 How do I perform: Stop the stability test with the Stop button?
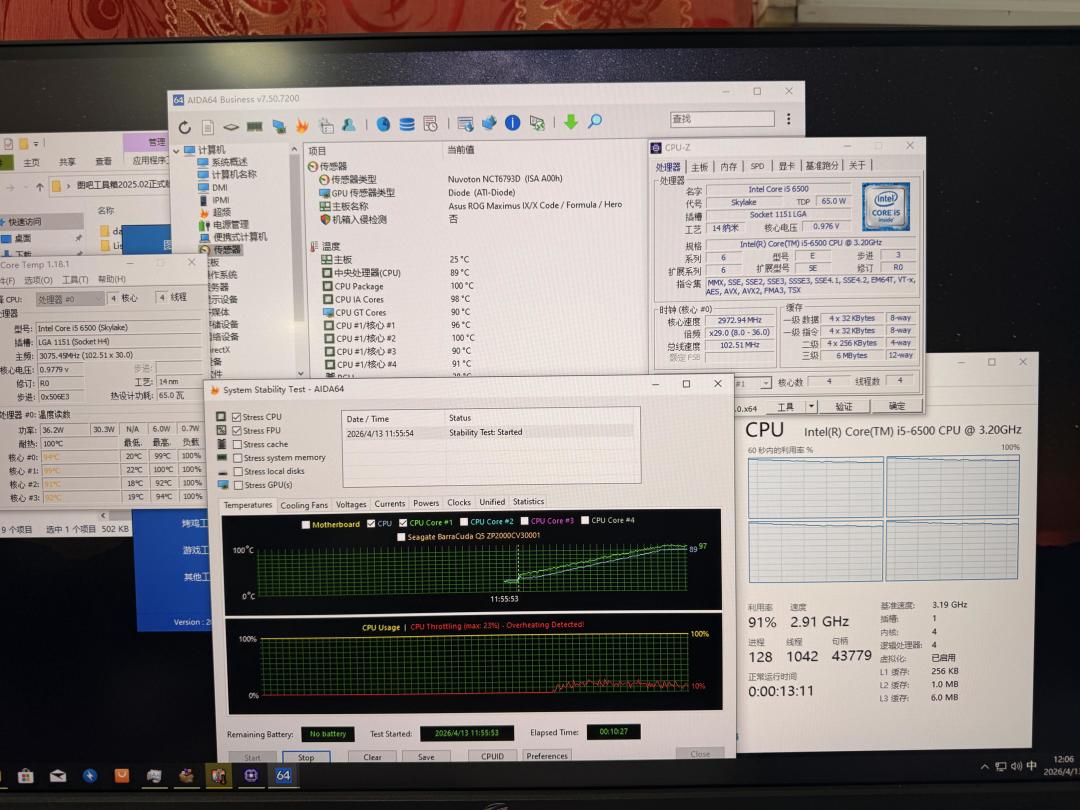click(x=306, y=757)
